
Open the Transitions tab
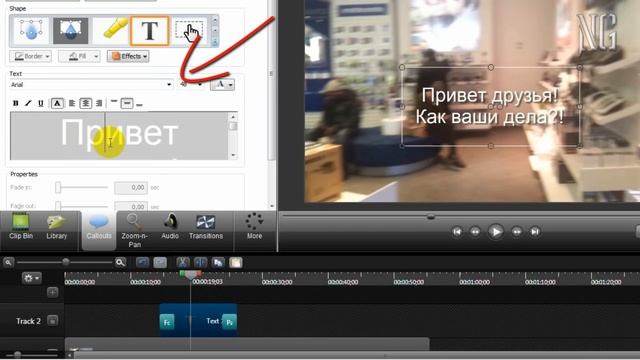click(x=206, y=227)
